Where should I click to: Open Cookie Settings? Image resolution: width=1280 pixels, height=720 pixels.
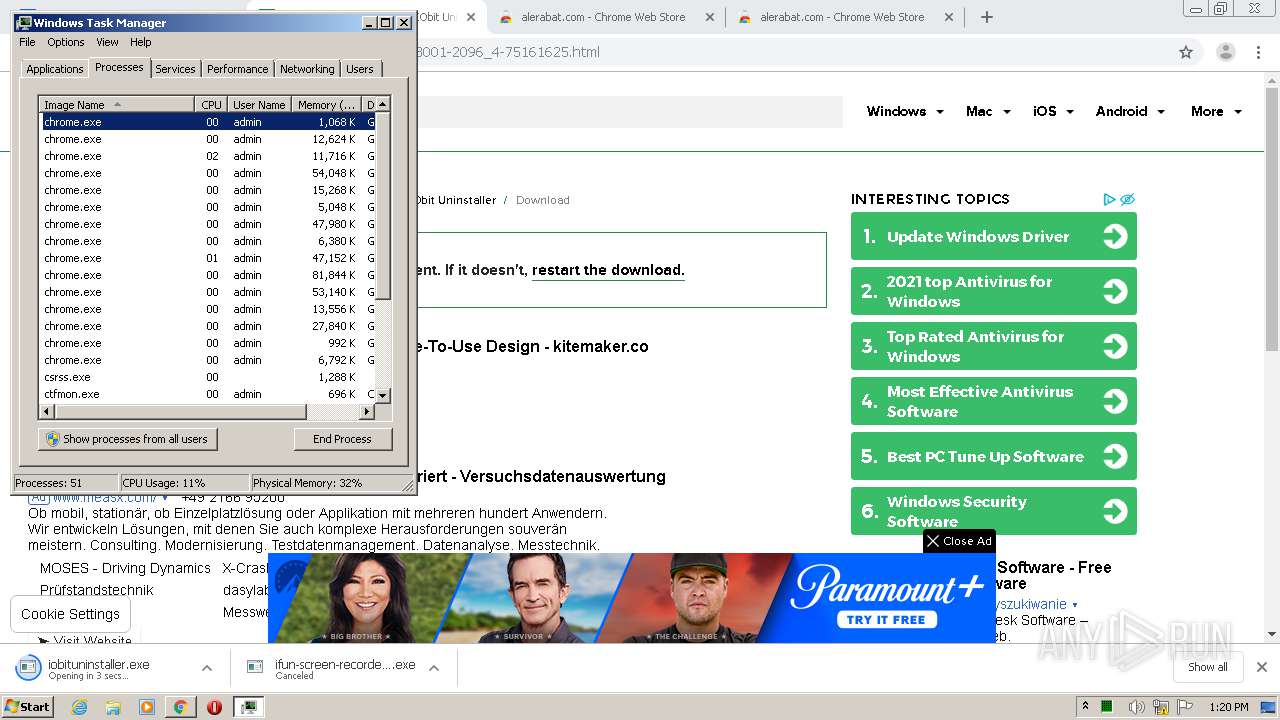pos(70,614)
